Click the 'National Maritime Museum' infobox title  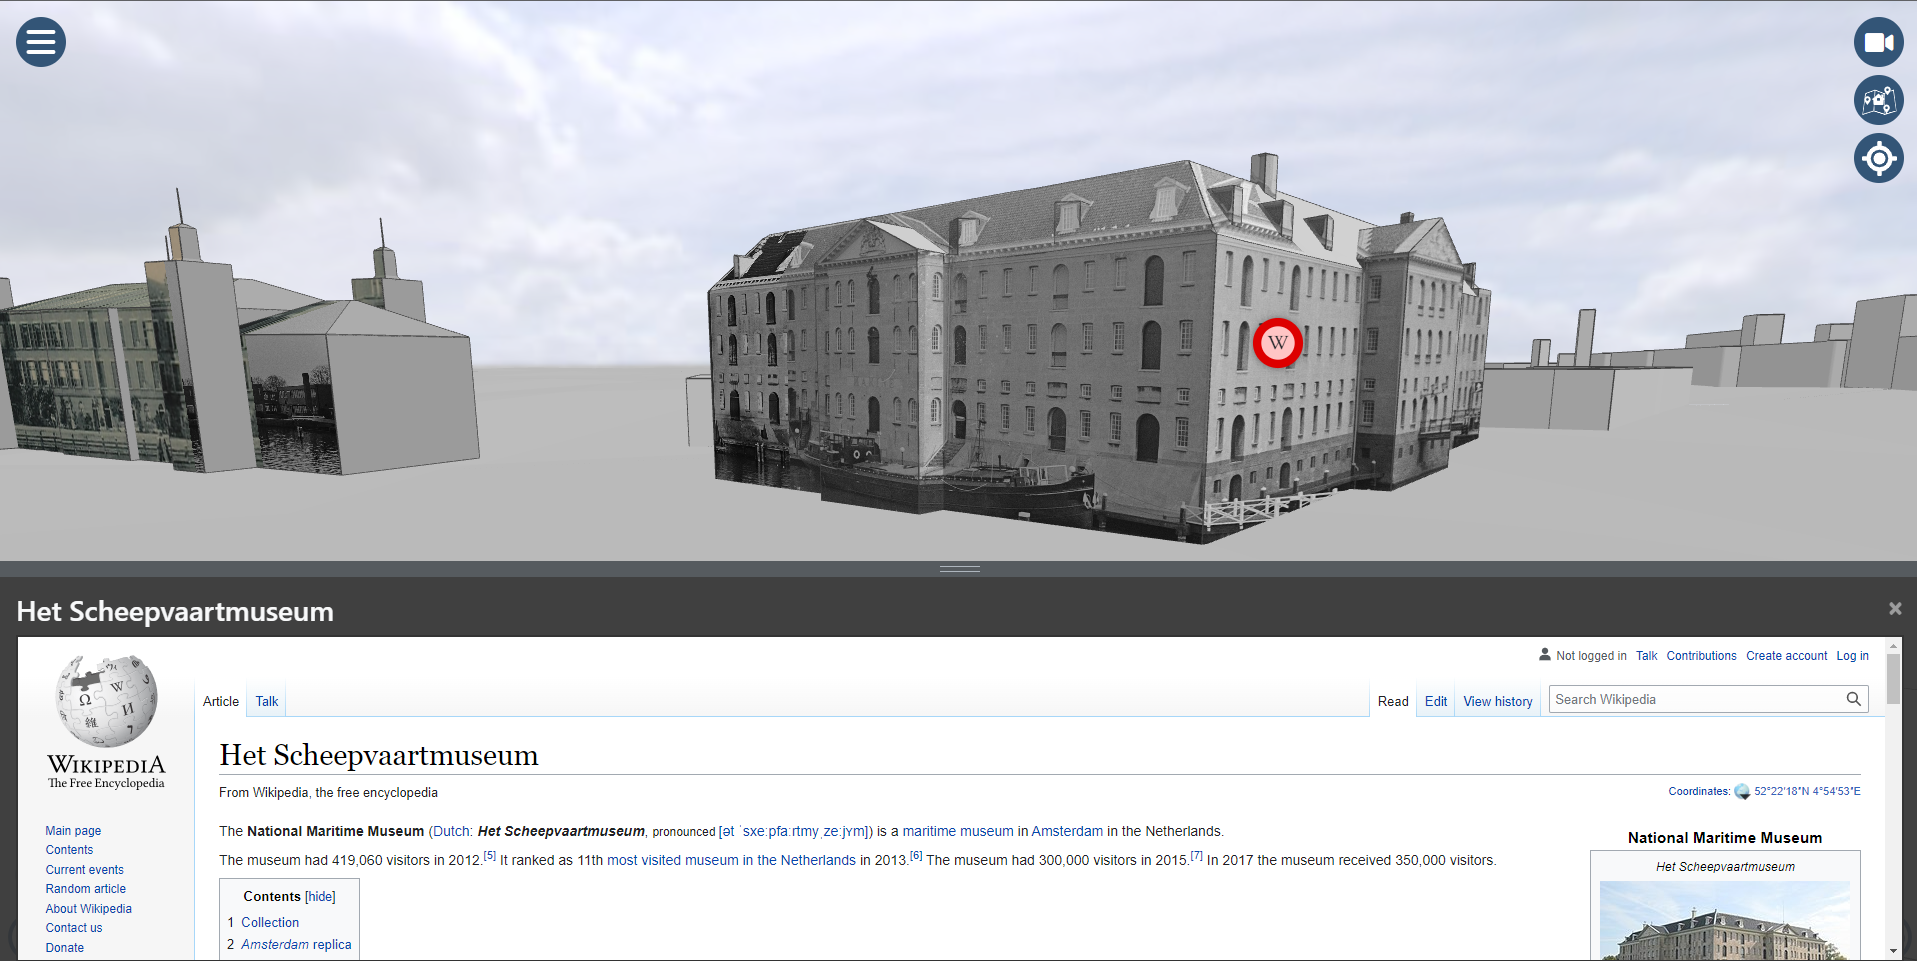[x=1724, y=838]
